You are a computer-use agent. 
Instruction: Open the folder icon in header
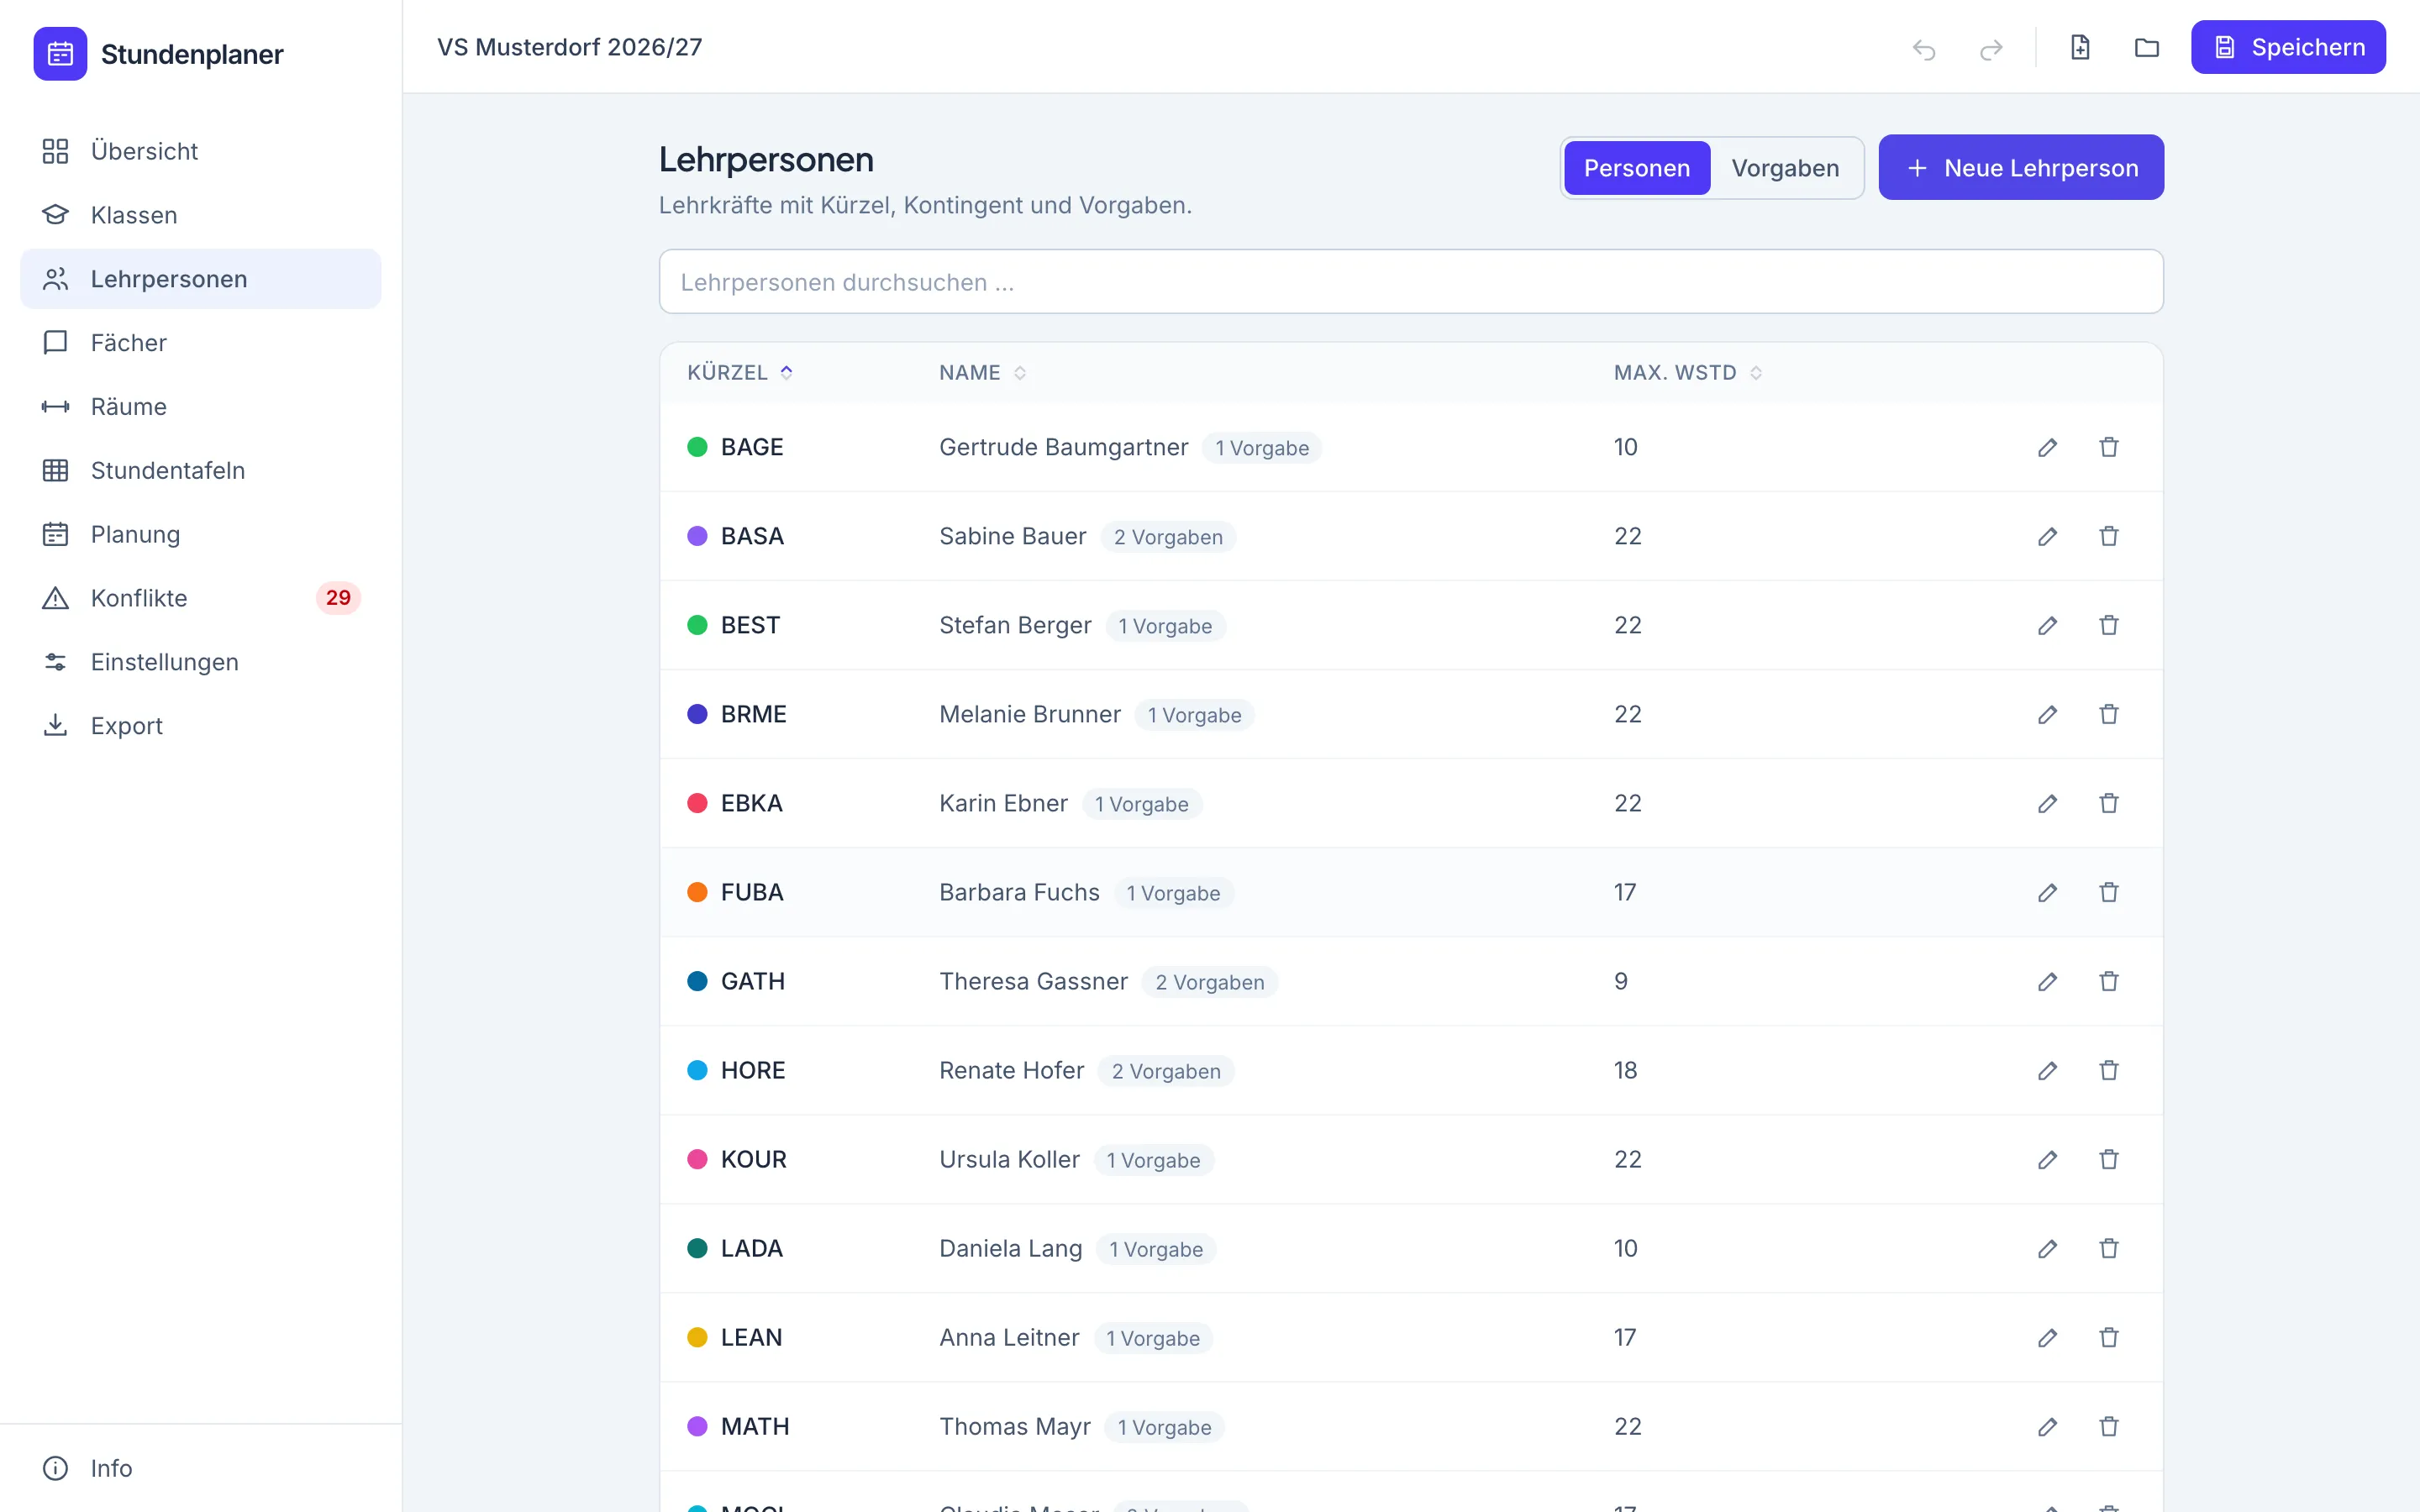2147,47
